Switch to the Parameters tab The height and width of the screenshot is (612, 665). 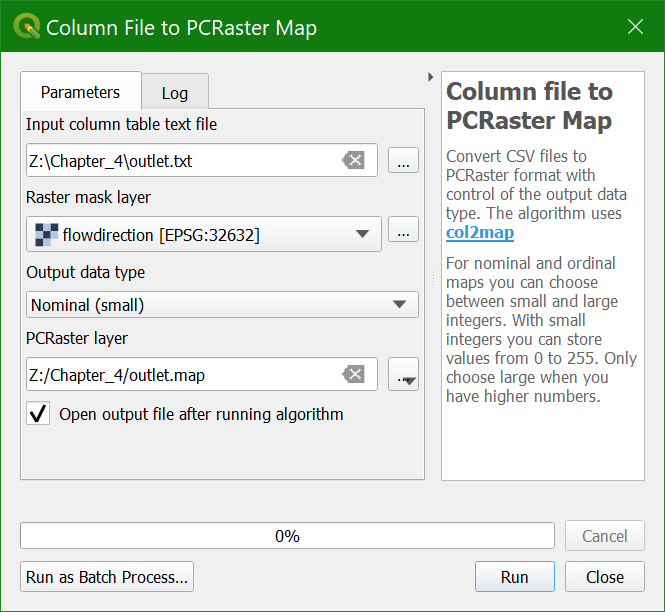click(x=81, y=92)
